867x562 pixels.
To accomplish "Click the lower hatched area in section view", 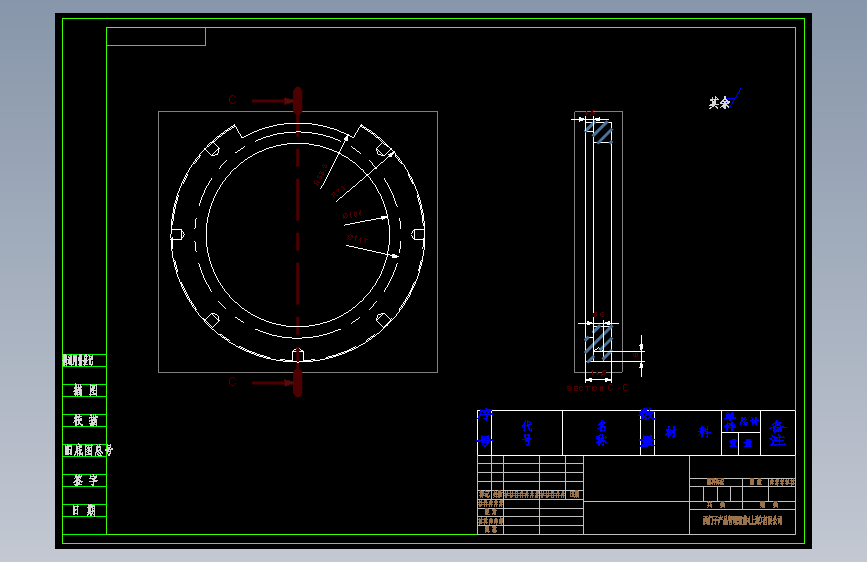I will [599, 342].
